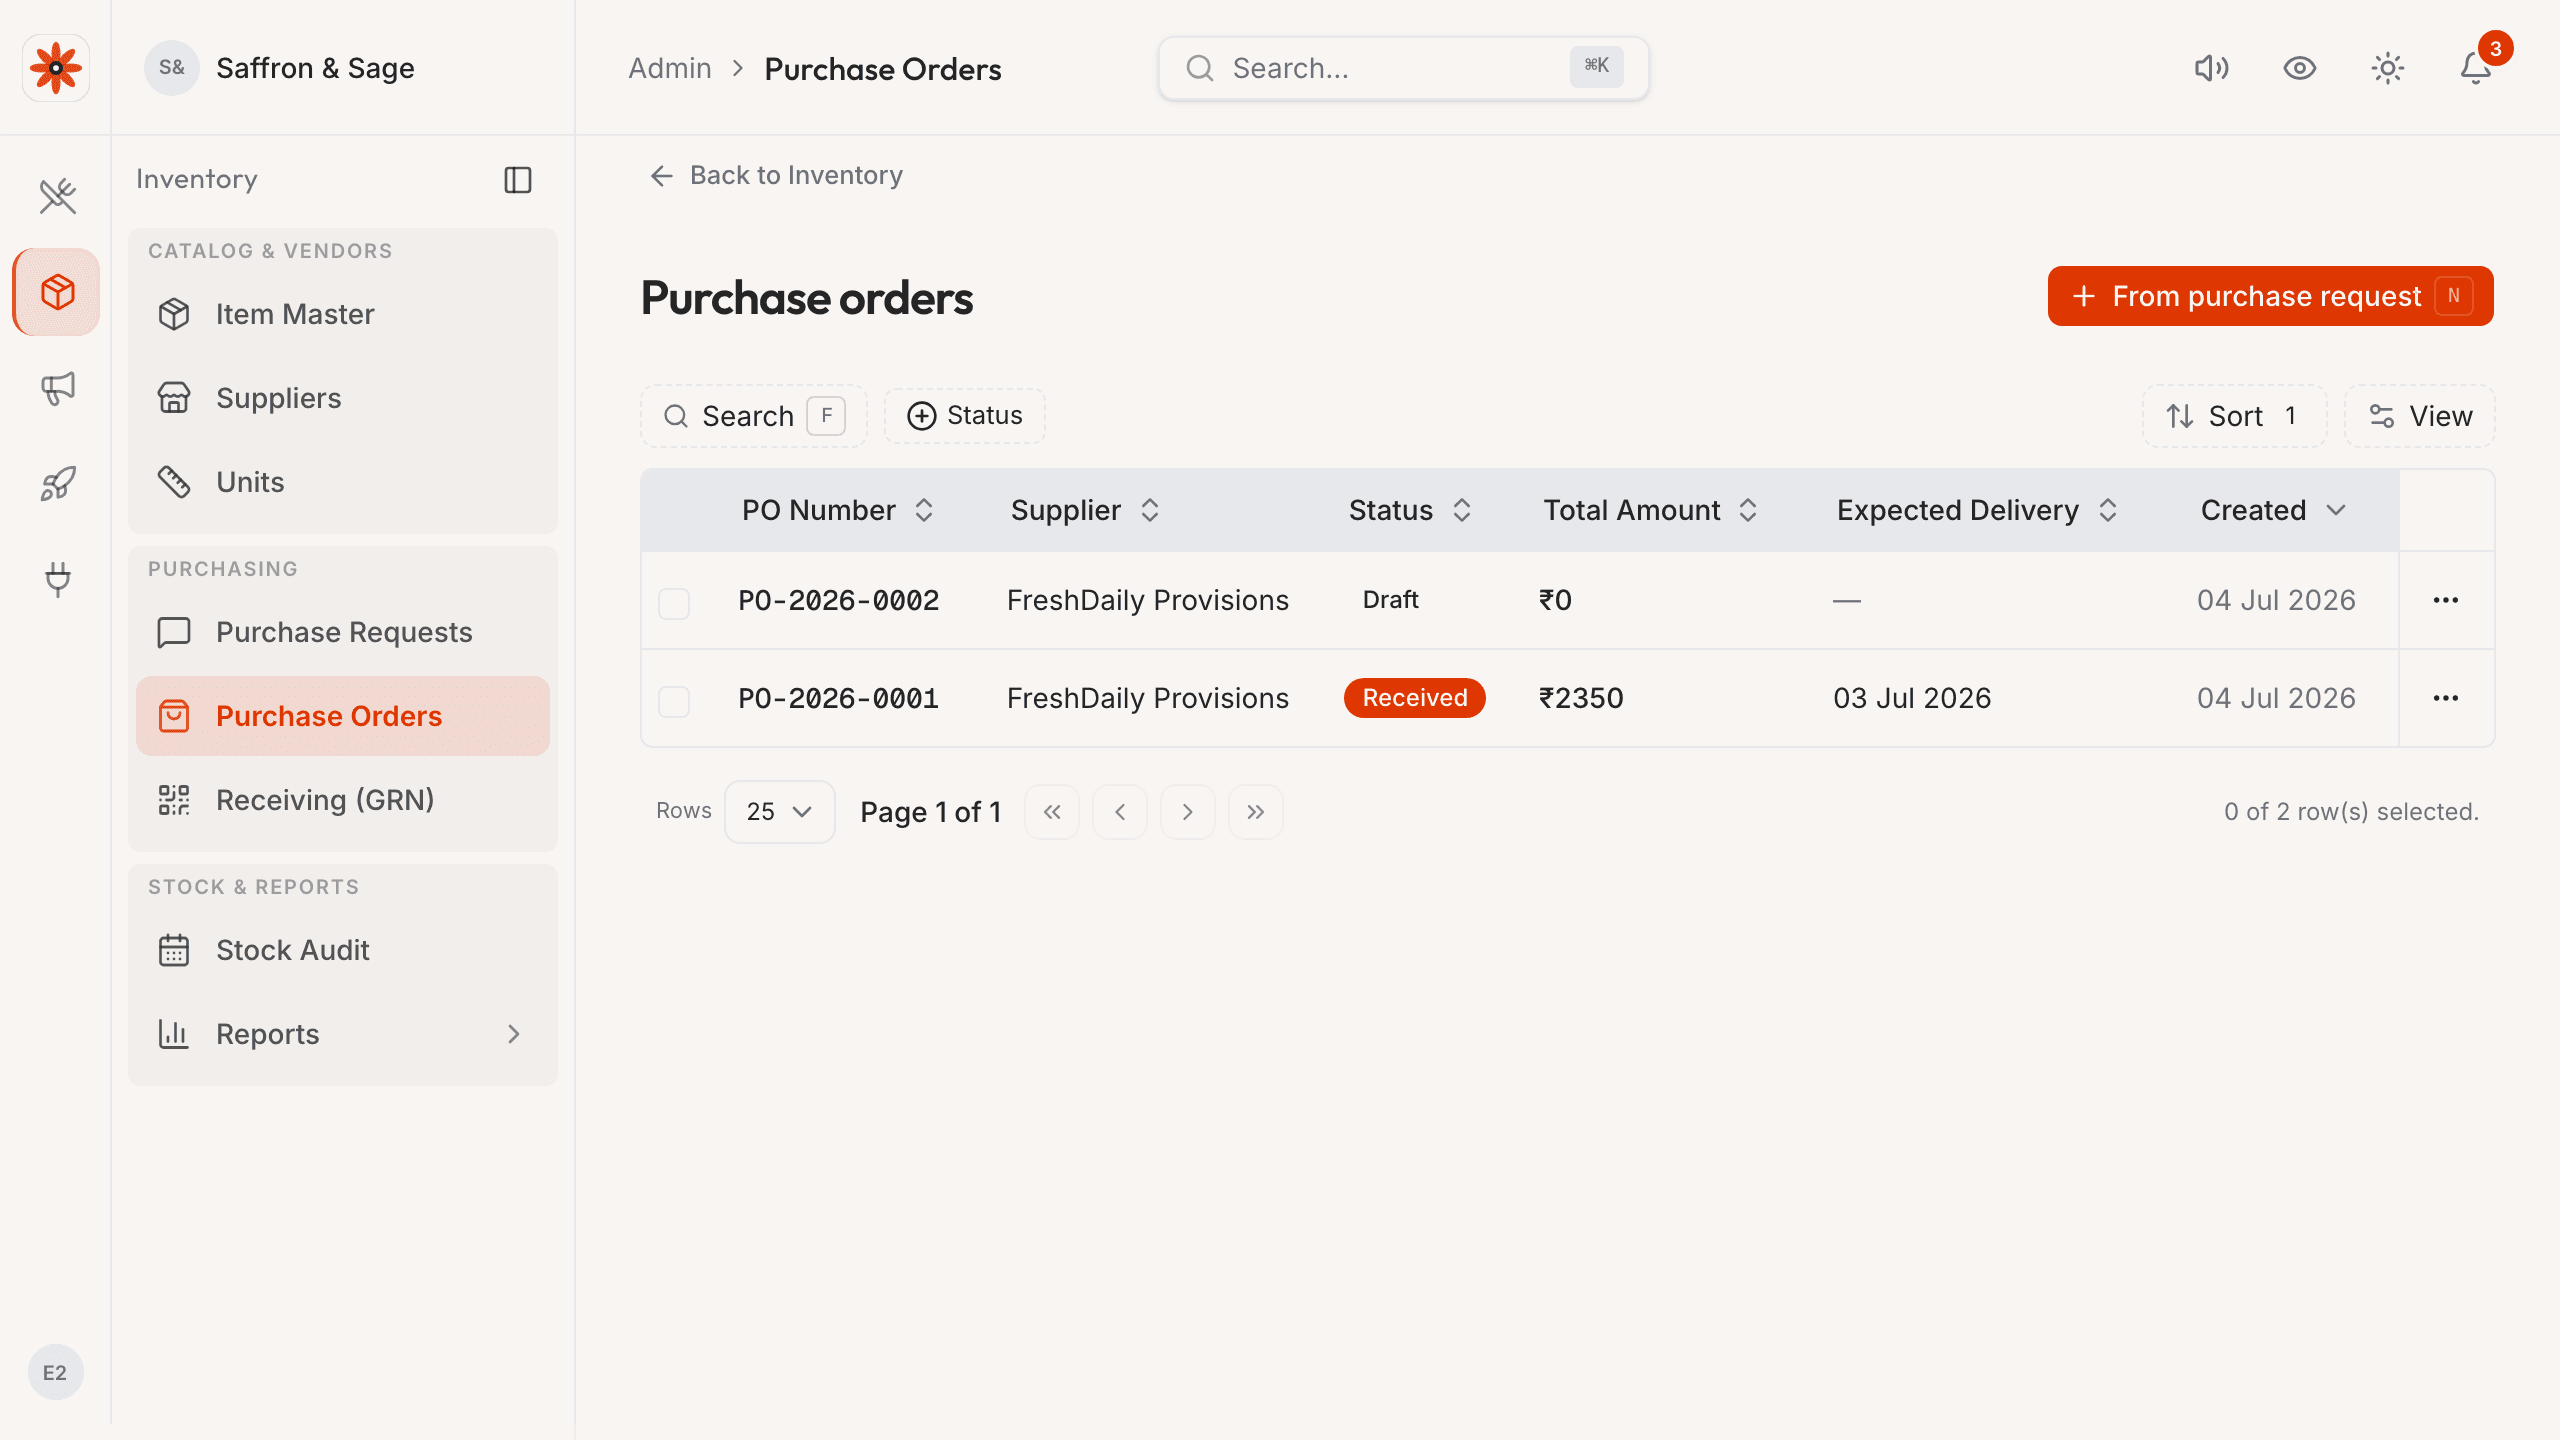Open actions menu for PO-2026-0001
The height and width of the screenshot is (1440, 2560).
tap(2446, 698)
